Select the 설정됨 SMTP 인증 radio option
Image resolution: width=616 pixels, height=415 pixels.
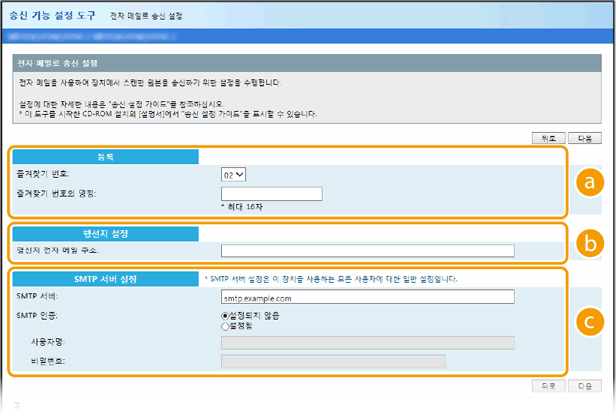click(225, 325)
